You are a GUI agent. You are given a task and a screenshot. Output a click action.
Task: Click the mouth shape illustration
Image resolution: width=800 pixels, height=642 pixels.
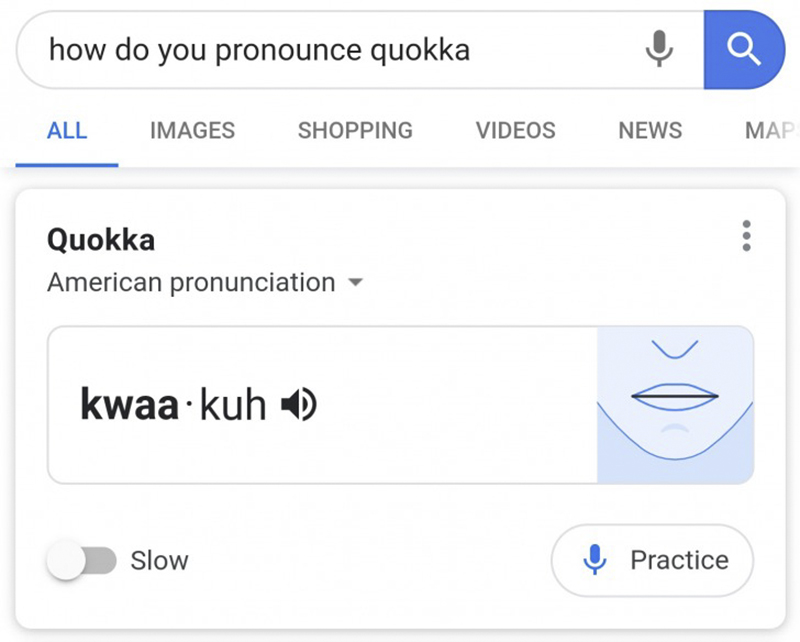point(675,404)
